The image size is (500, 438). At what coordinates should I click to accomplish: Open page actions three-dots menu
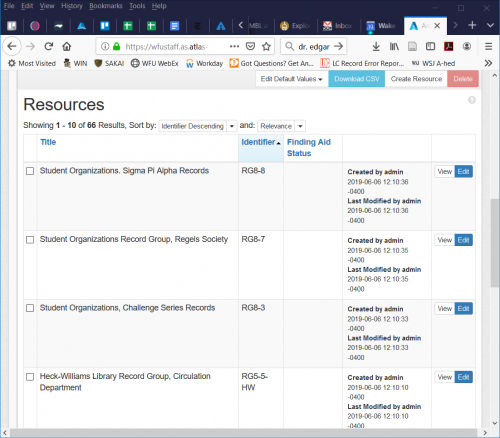pyautogui.click(x=234, y=46)
